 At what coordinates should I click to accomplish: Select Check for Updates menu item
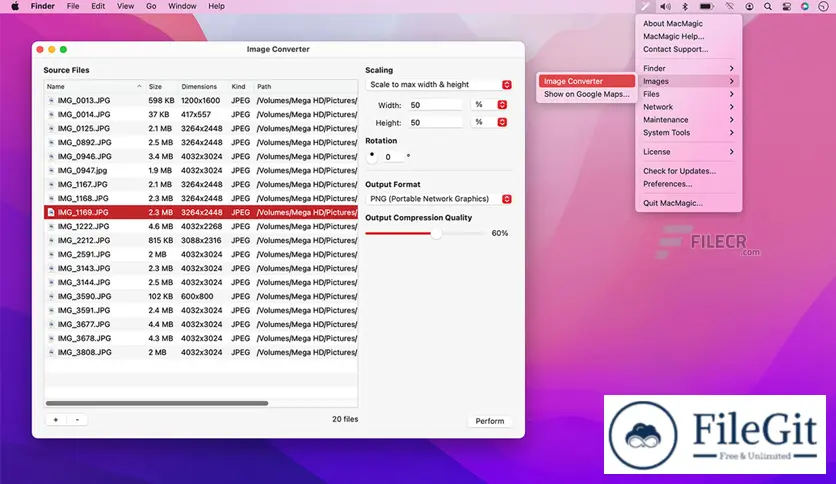click(679, 171)
